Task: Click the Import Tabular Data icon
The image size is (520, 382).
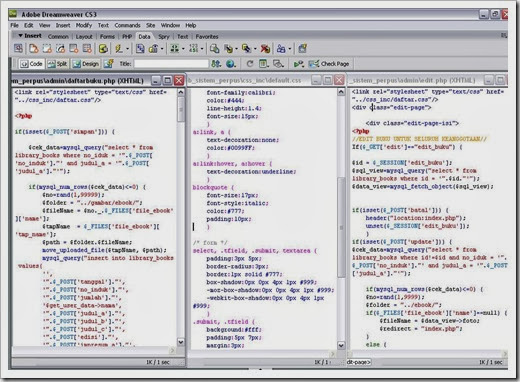Action: click(x=18, y=49)
